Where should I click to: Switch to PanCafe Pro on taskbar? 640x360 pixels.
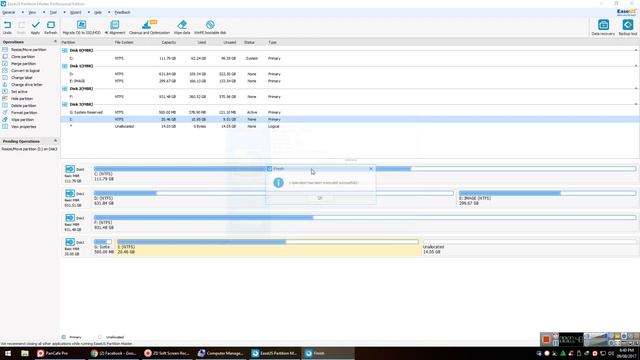click(x=60, y=353)
